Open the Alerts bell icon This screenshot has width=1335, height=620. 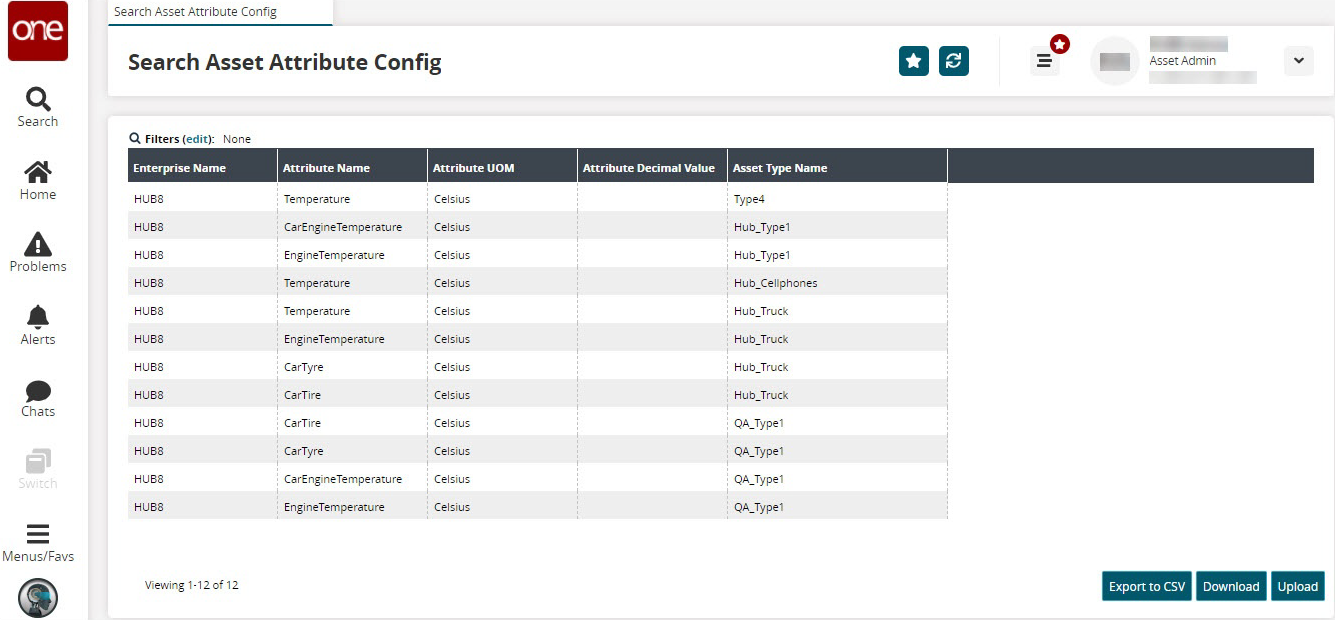38,325
